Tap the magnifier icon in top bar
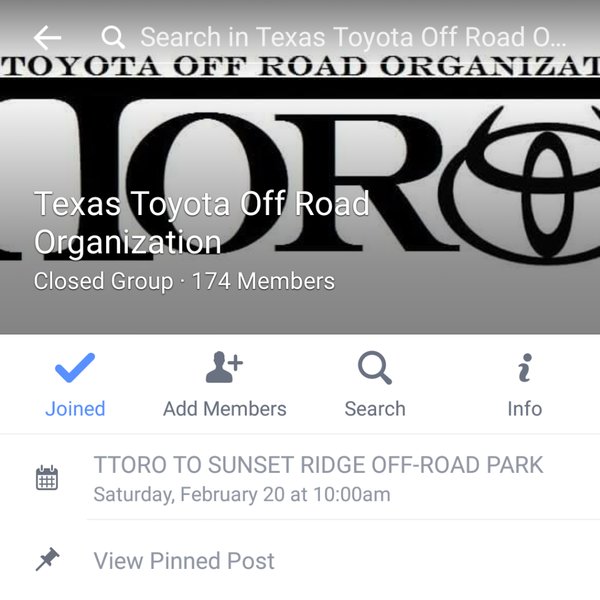 [113, 37]
